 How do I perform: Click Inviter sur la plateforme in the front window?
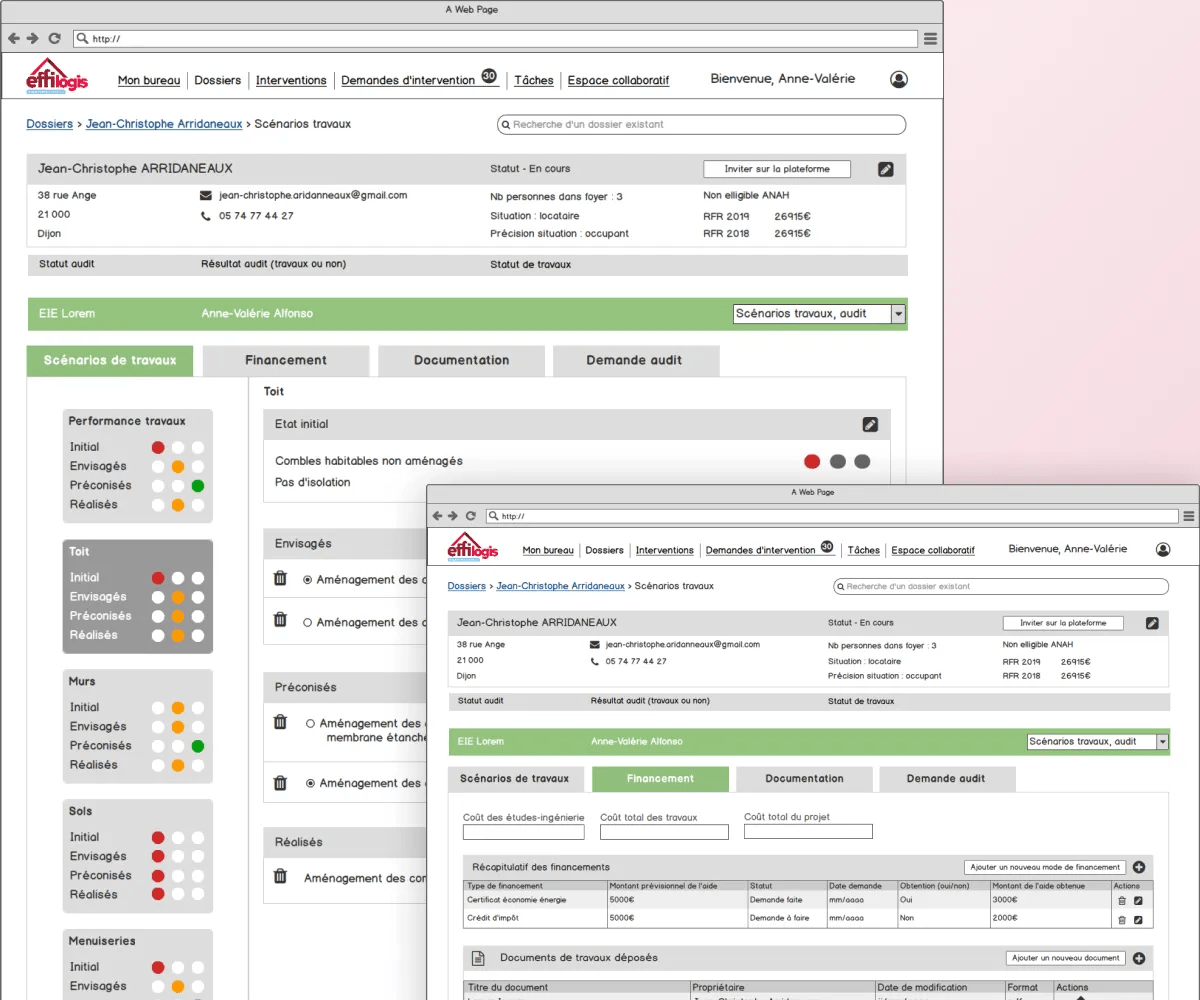[1063, 623]
